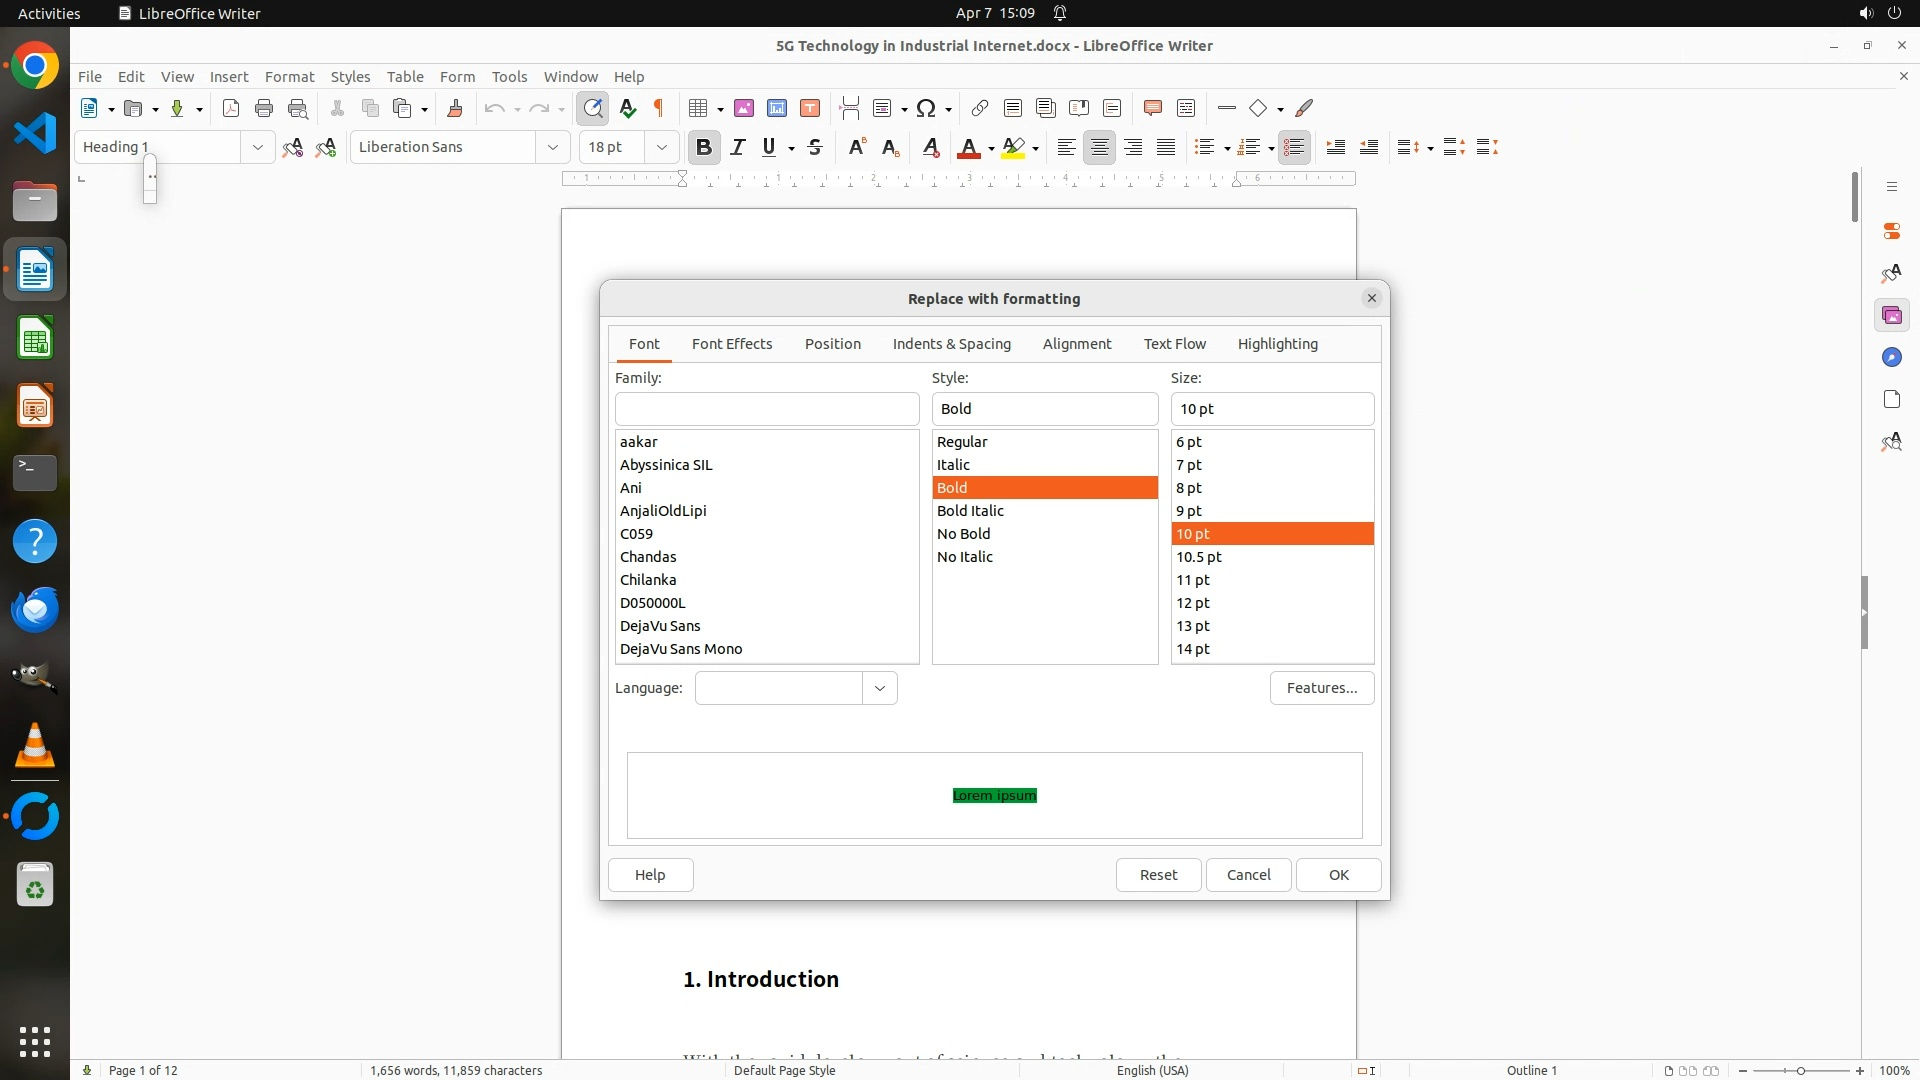Toggle formatting marks pilcrow icon
The height and width of the screenshot is (1080, 1920).
[659, 108]
